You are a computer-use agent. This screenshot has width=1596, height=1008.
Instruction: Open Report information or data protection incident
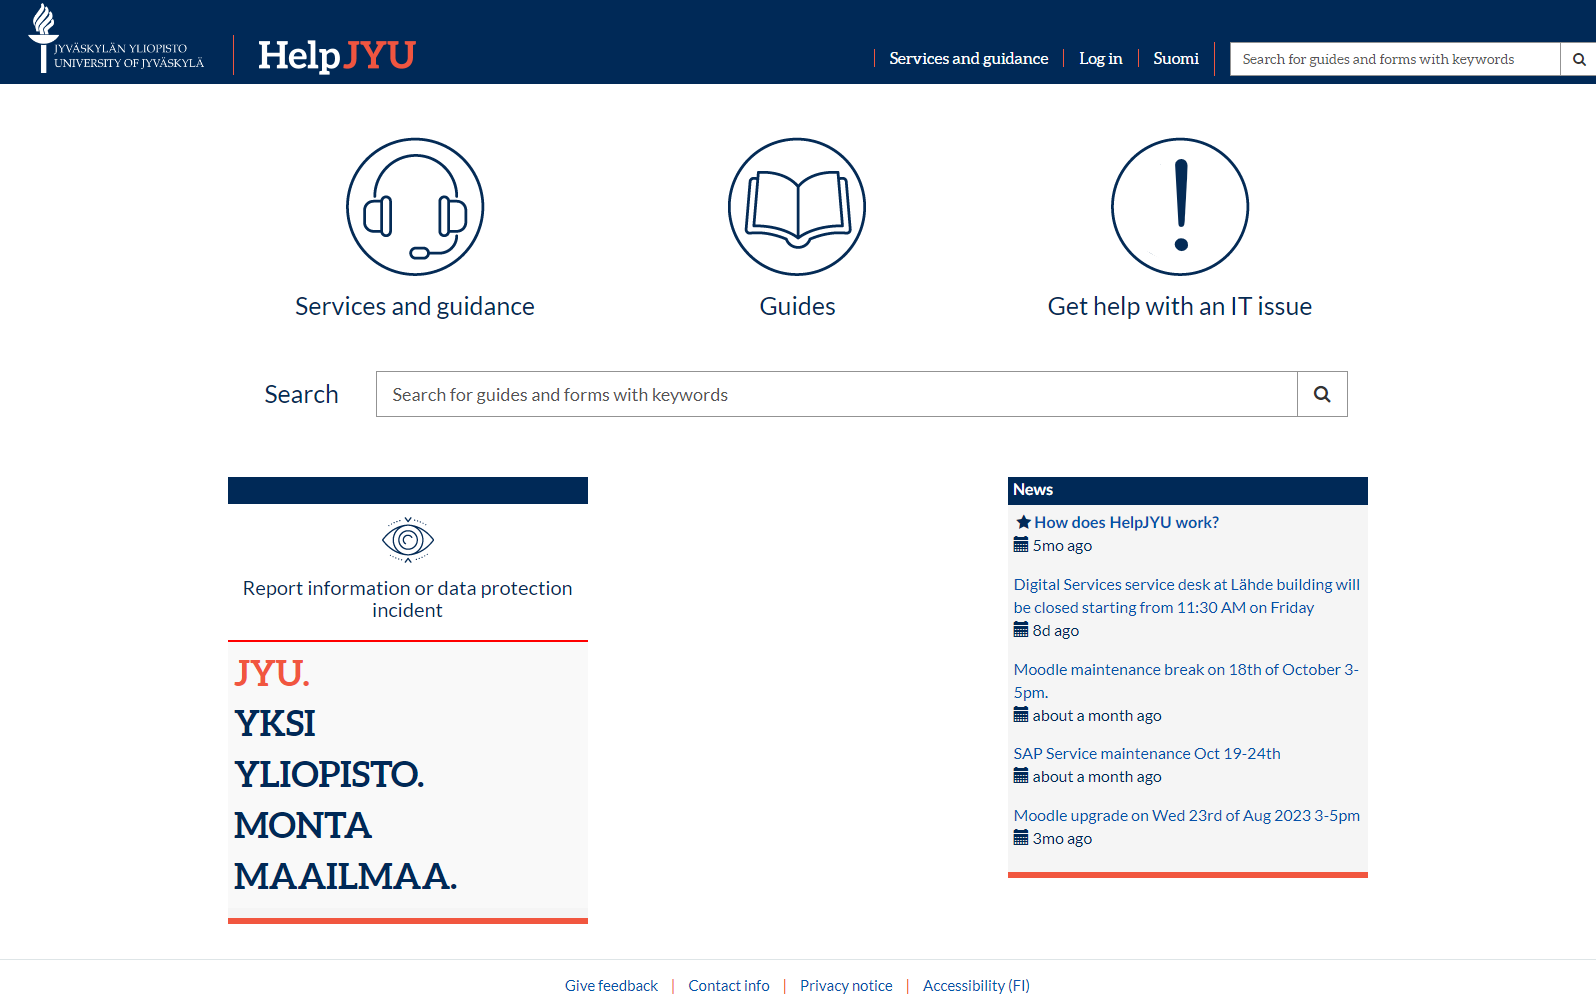[x=408, y=599]
